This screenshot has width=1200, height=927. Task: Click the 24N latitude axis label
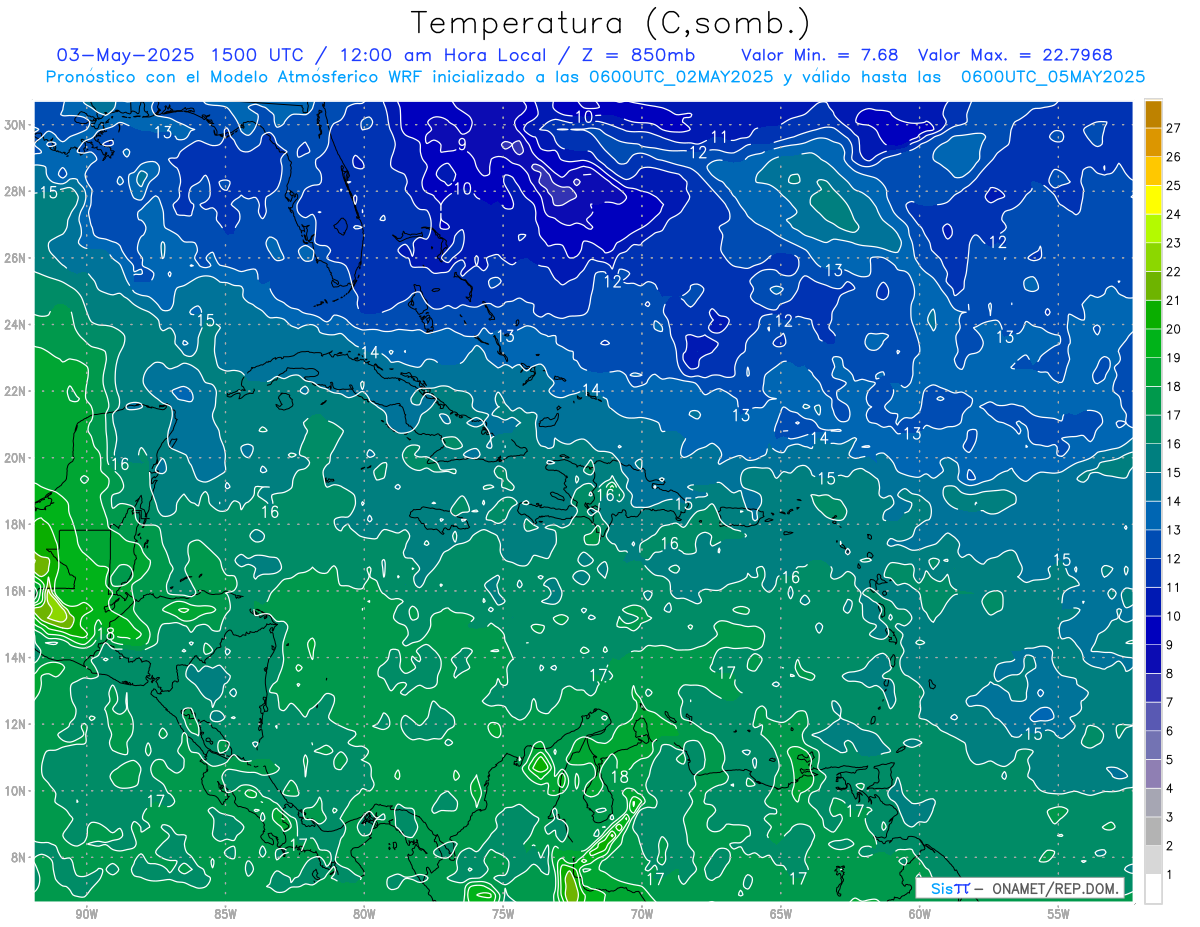pyautogui.click(x=15, y=324)
